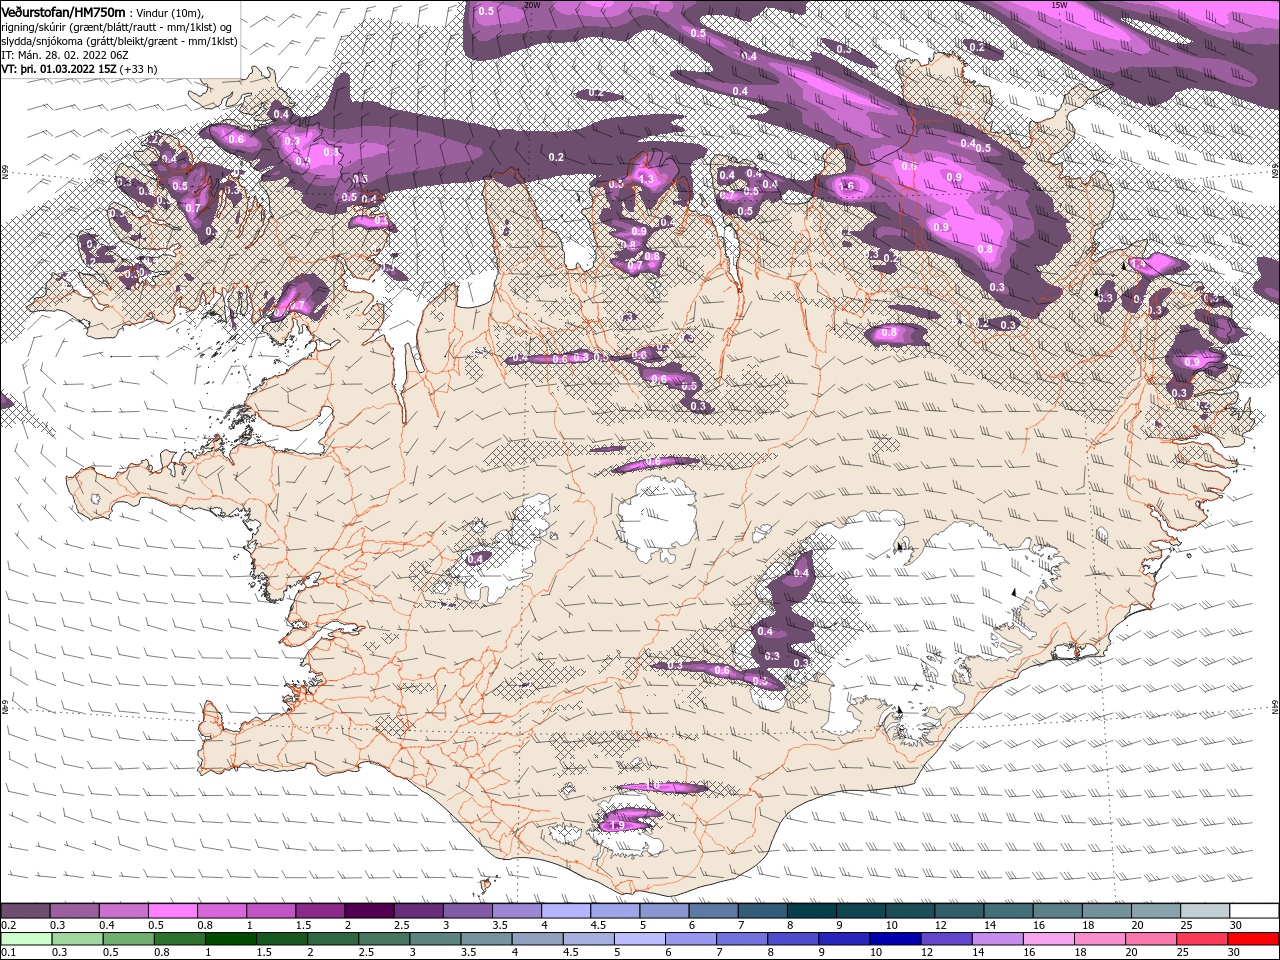
Task: Click the '0.1' label in lower legend row
Action: [x=9, y=952]
